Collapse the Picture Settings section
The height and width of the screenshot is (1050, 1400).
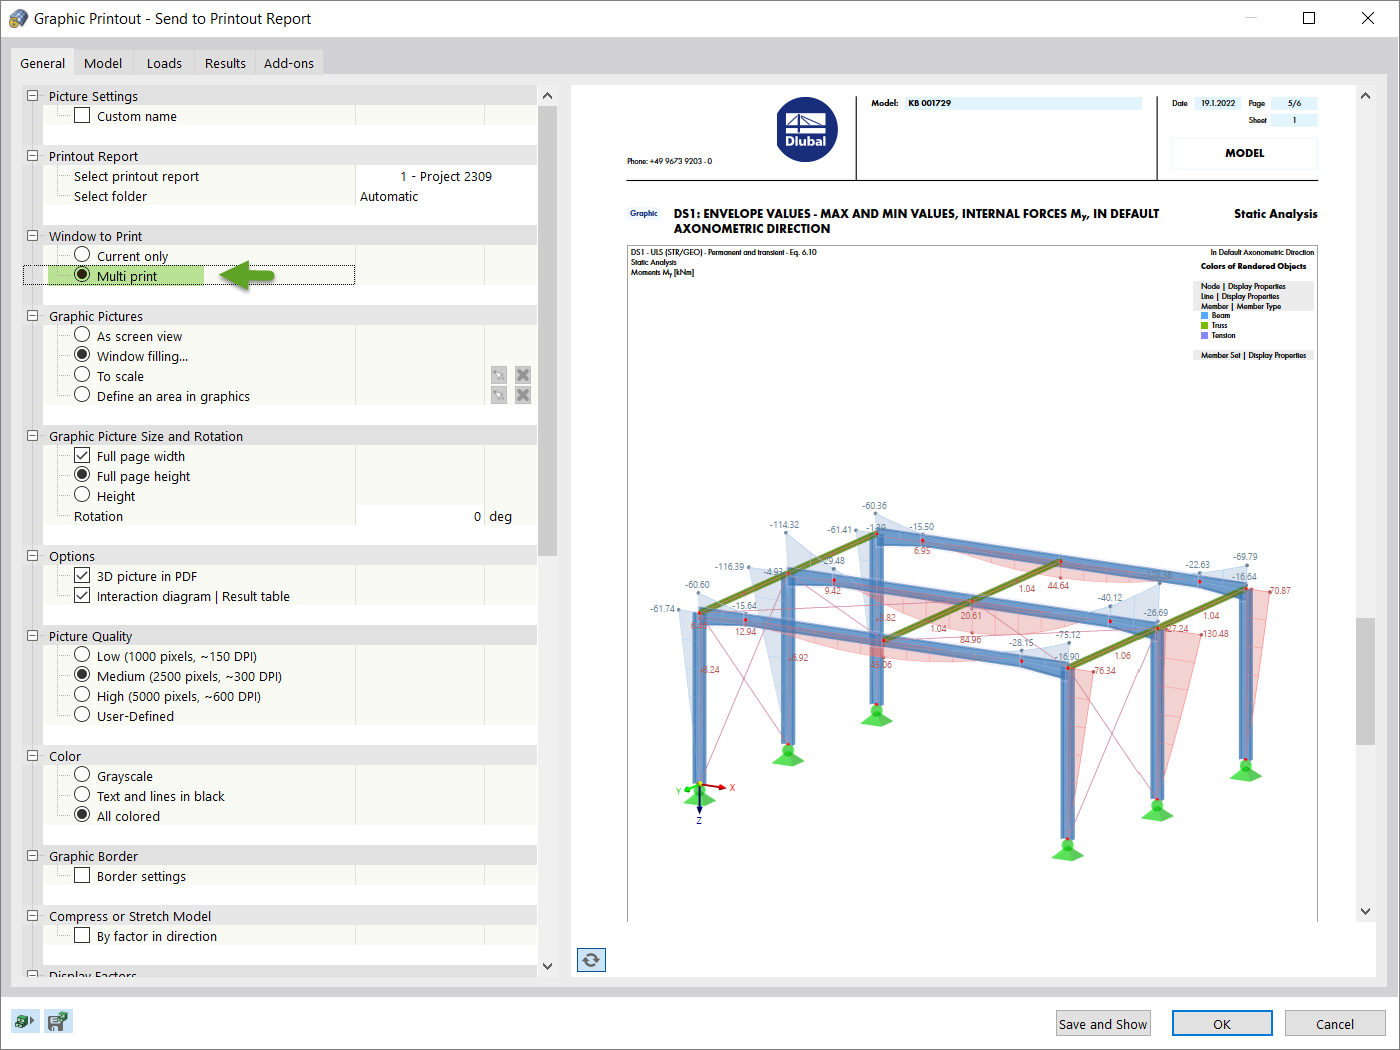pos(32,96)
